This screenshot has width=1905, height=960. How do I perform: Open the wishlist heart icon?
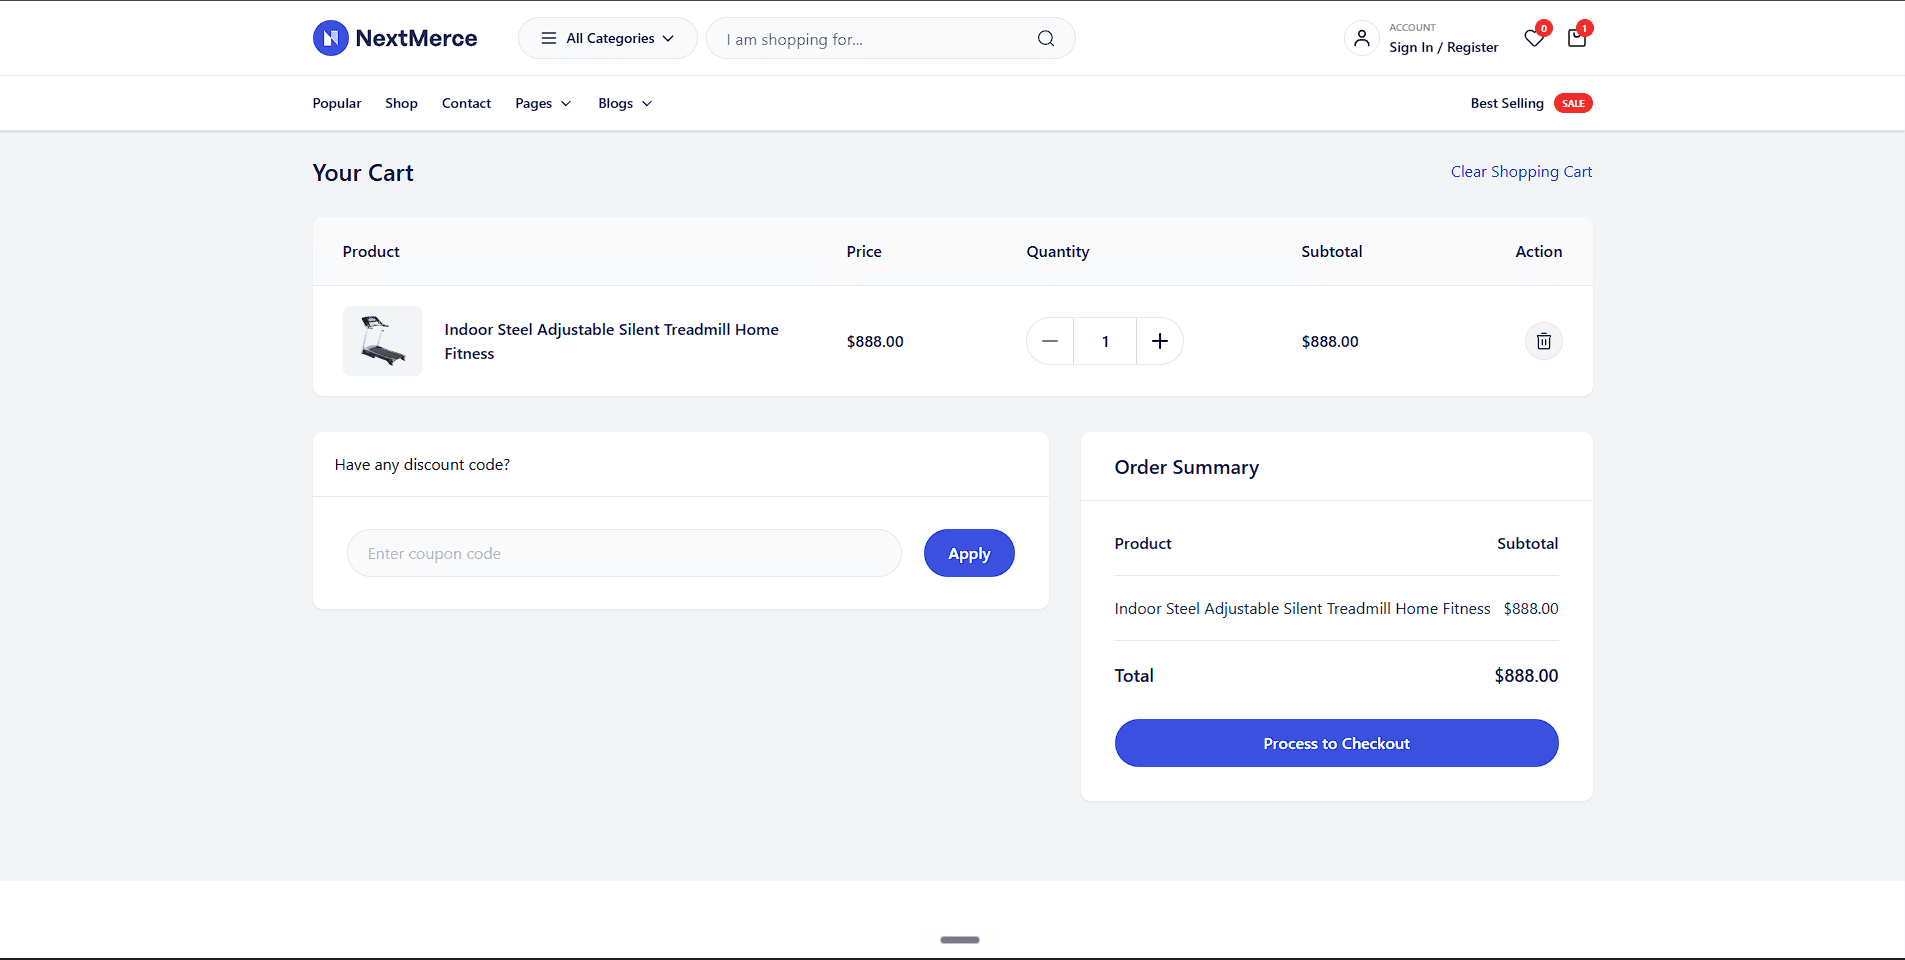(x=1534, y=38)
